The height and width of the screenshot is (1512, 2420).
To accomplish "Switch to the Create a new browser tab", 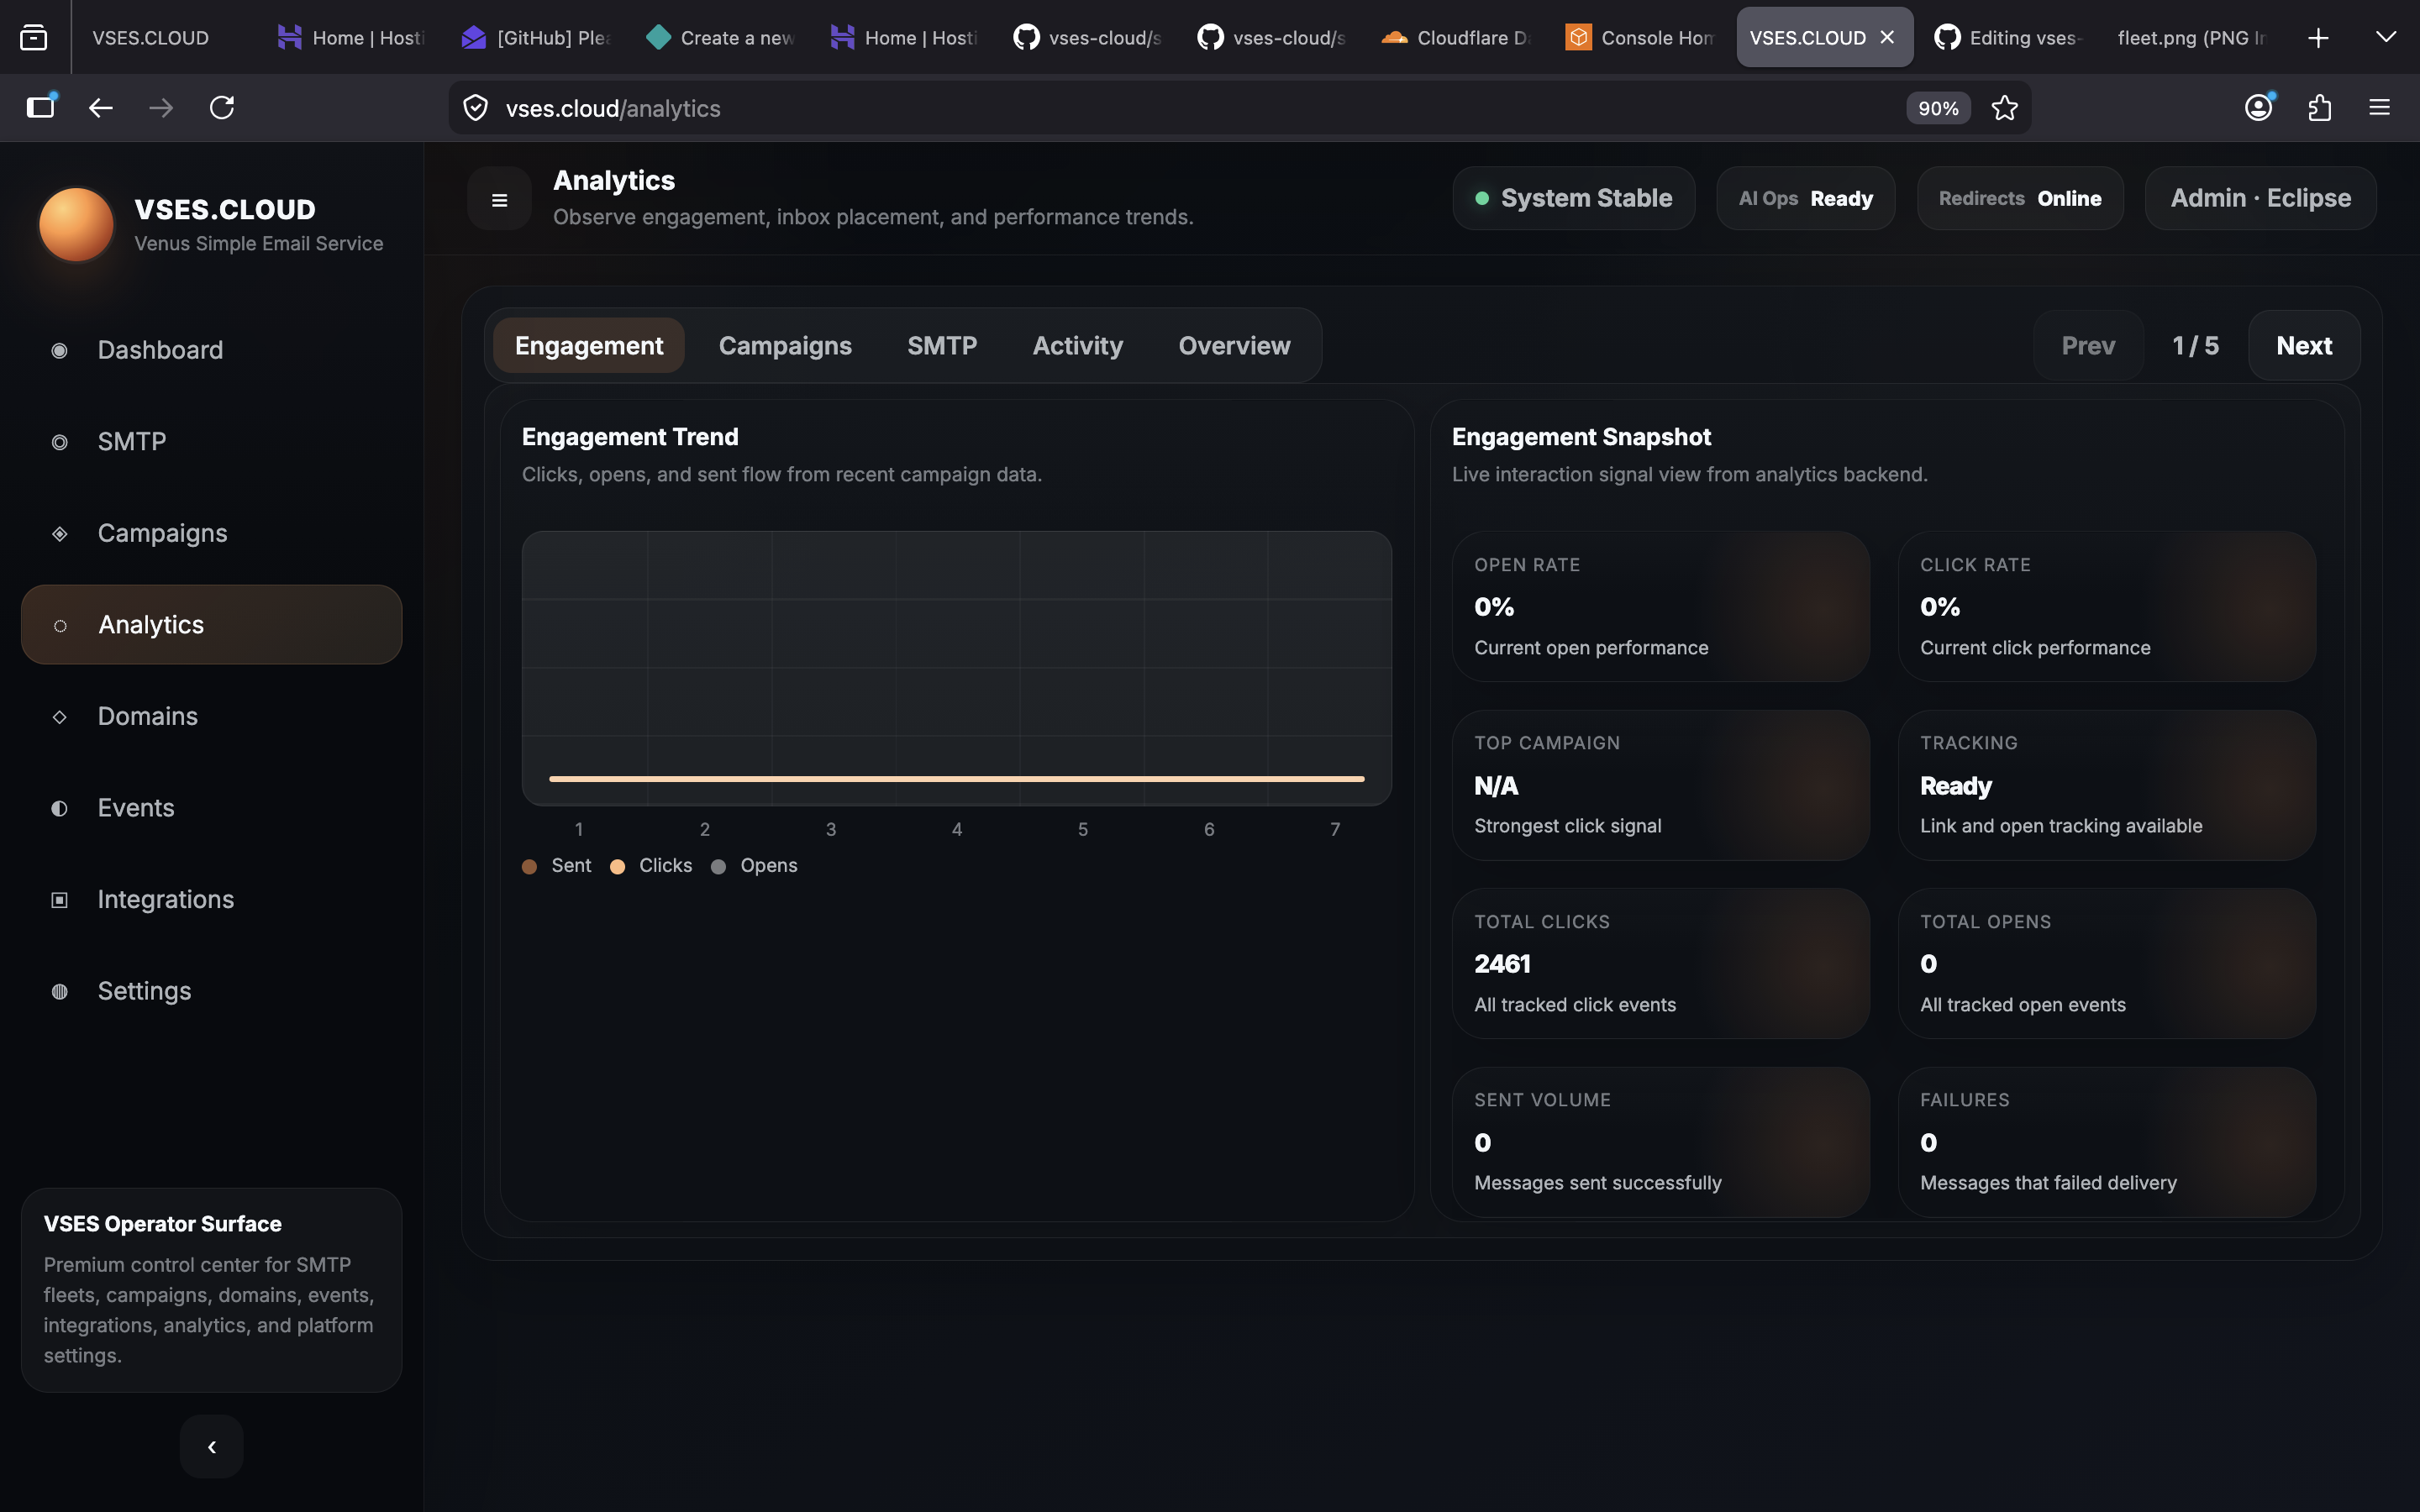I will [719, 38].
